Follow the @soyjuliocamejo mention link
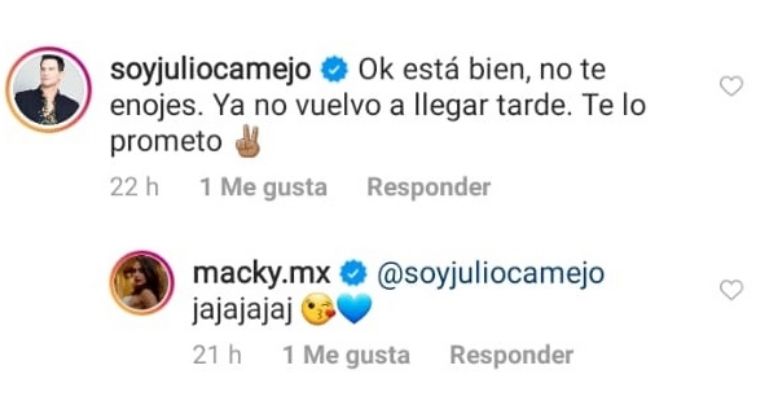768x400 pixels. pyautogui.click(x=490, y=273)
